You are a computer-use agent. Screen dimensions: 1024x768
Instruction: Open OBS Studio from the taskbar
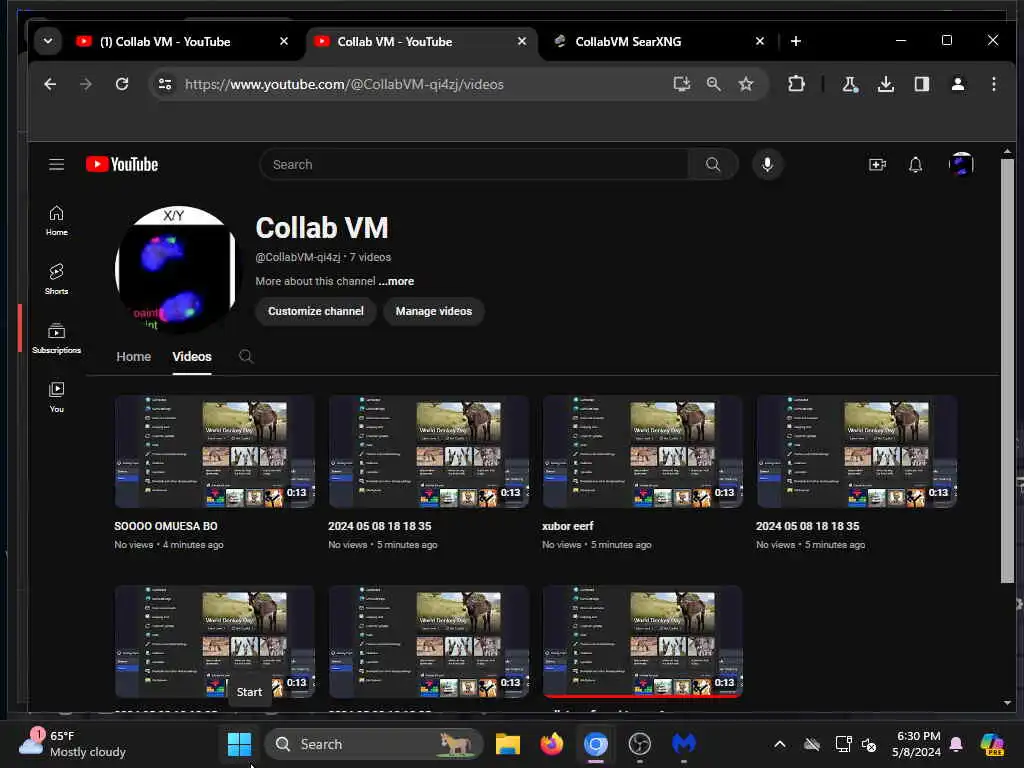[x=639, y=744]
